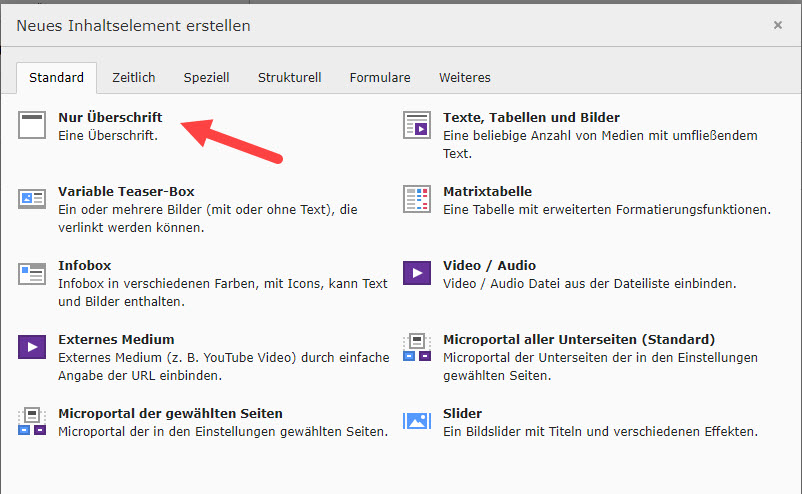Click the Infobox element icon
Screen dimensions: 802x494
pos(32,272)
